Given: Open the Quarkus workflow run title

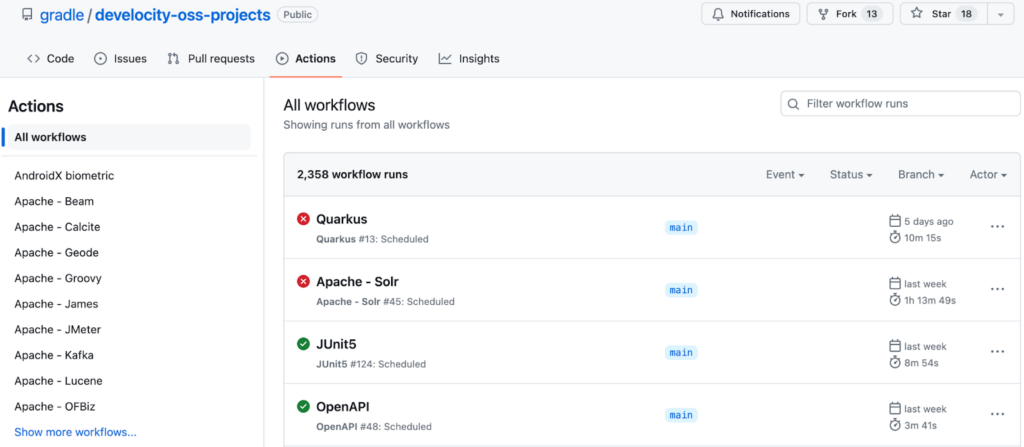Looking at the screenshot, I should [342, 219].
